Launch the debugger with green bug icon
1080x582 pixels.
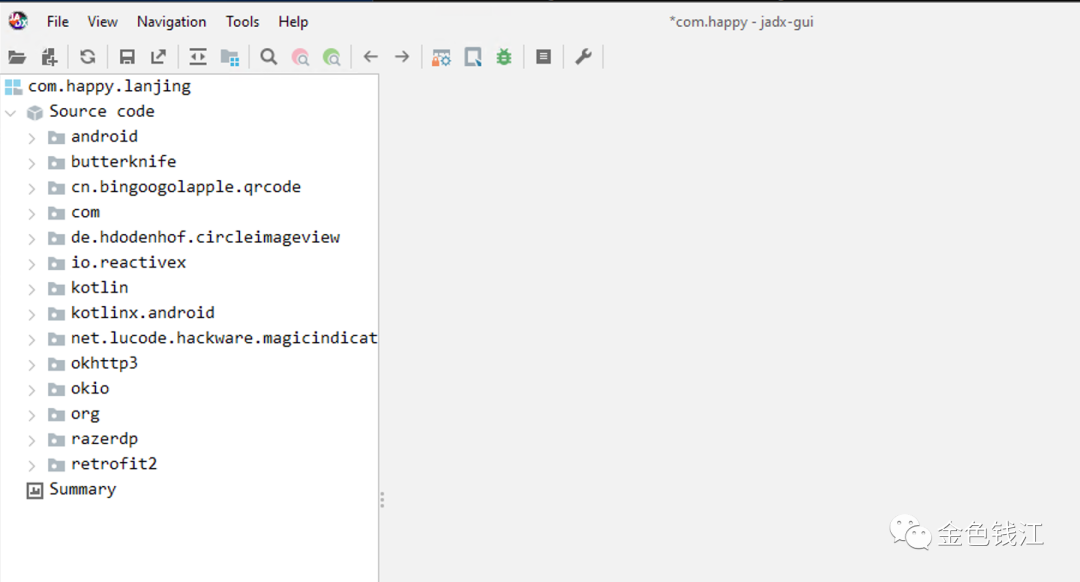tap(504, 56)
